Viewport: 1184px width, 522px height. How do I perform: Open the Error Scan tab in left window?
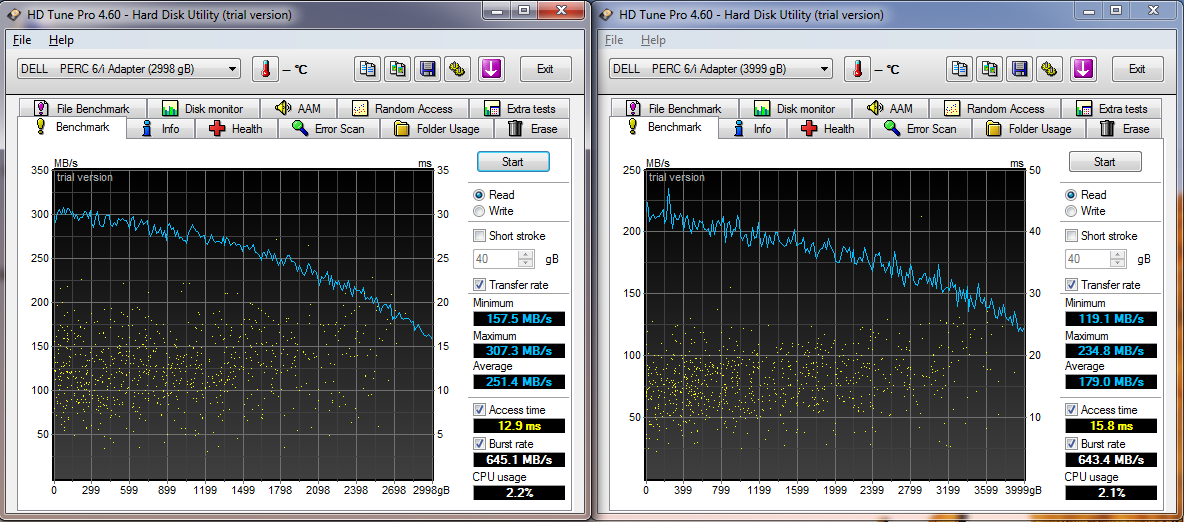(328, 128)
